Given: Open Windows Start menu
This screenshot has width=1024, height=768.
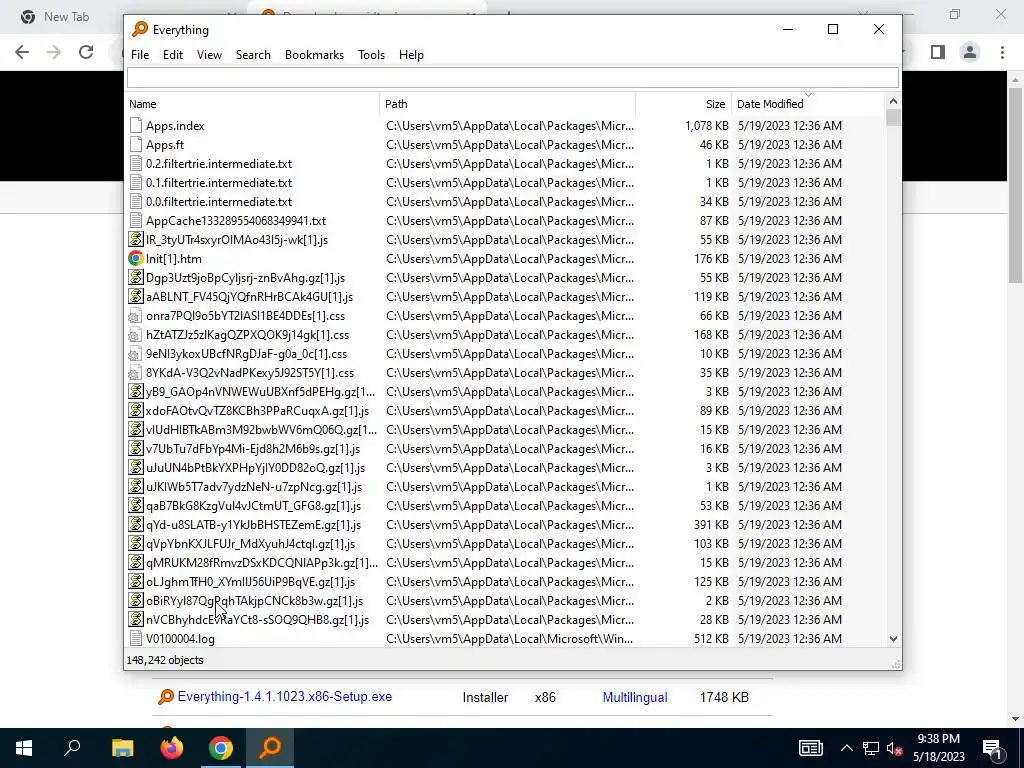Looking at the screenshot, I should tap(24, 748).
